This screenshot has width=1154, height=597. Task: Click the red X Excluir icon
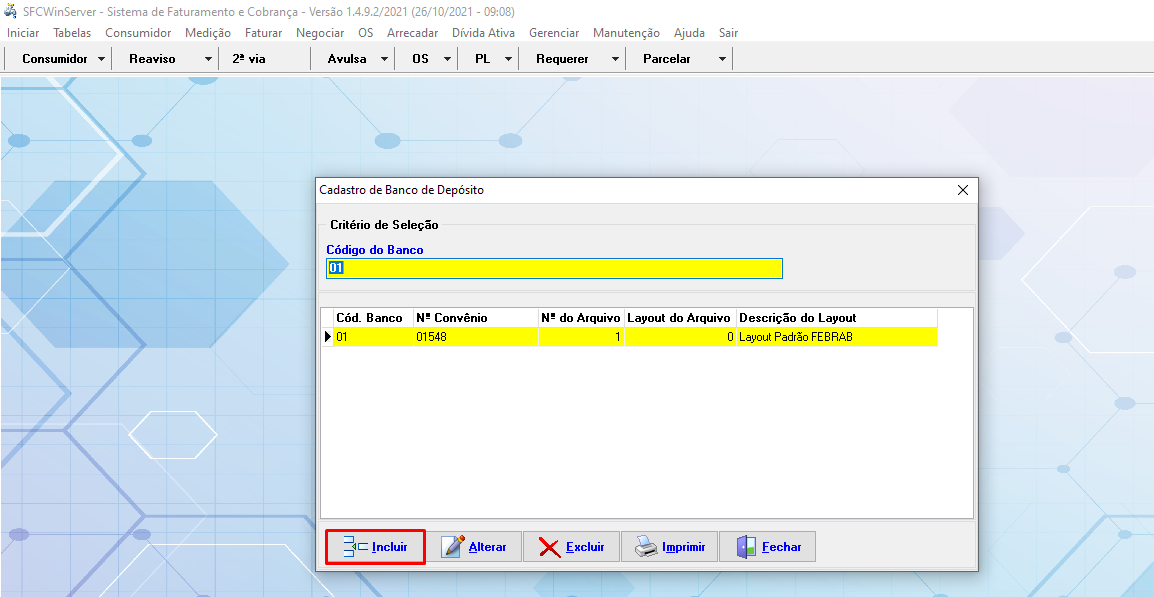point(549,547)
